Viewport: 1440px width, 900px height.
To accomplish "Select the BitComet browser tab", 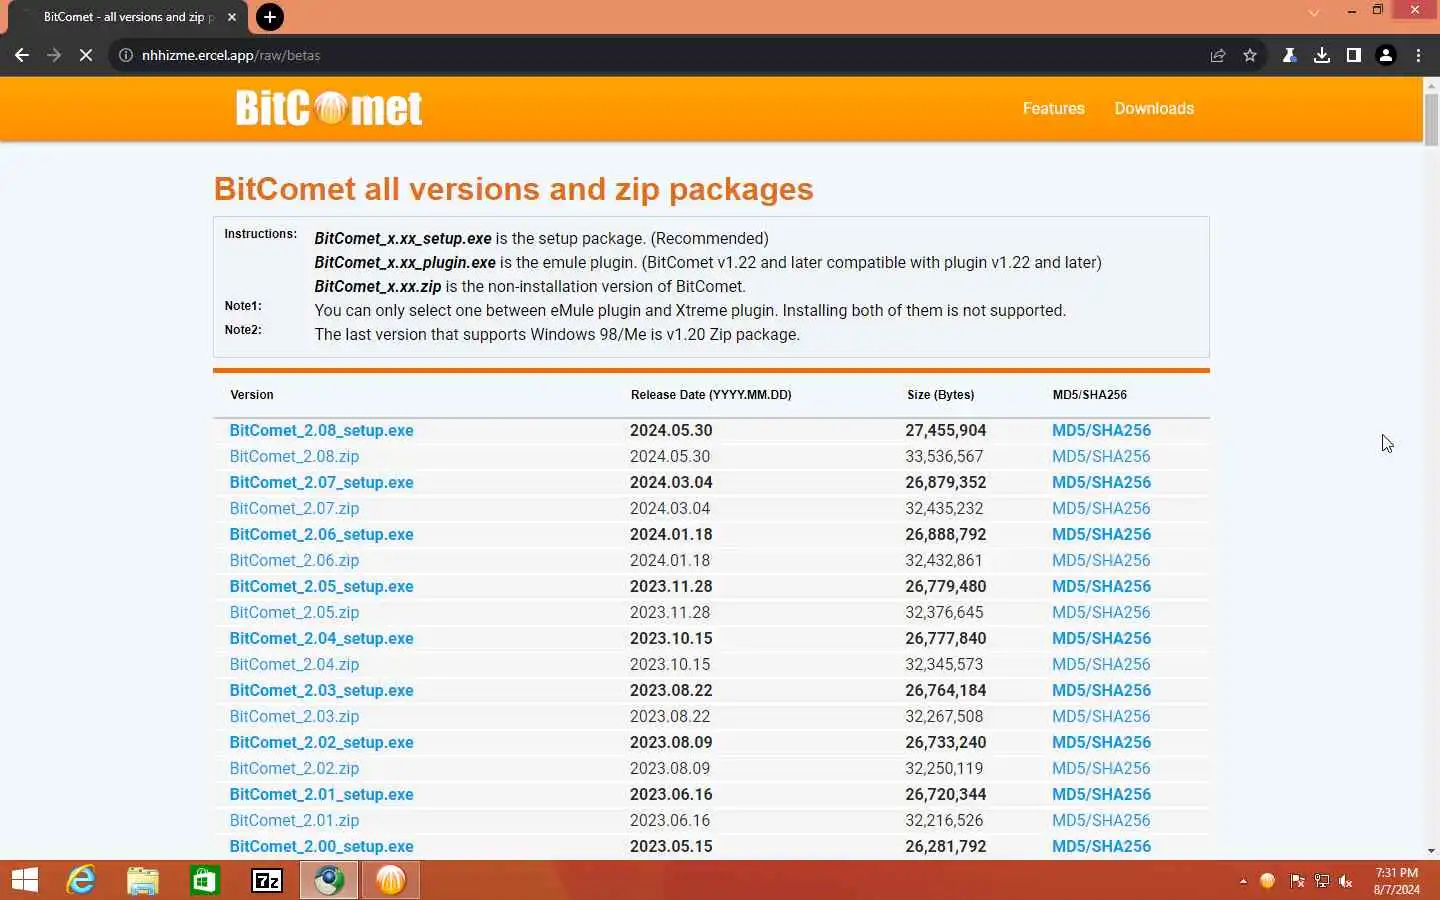I will [x=128, y=17].
